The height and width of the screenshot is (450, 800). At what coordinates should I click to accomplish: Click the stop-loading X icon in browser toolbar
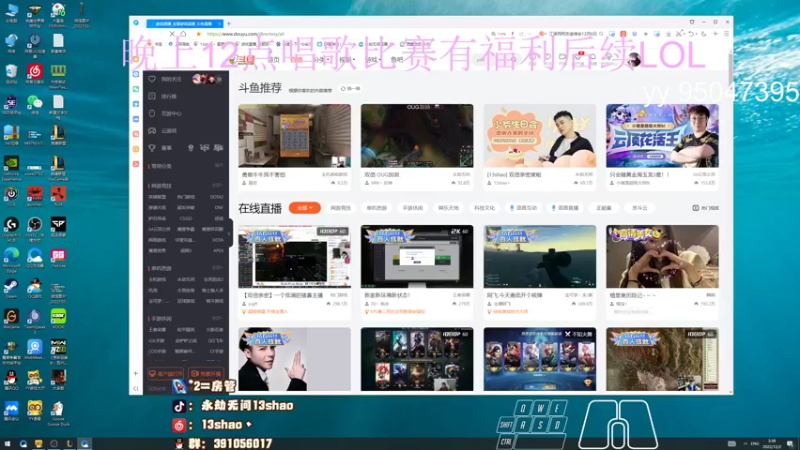pyautogui.click(x=172, y=34)
